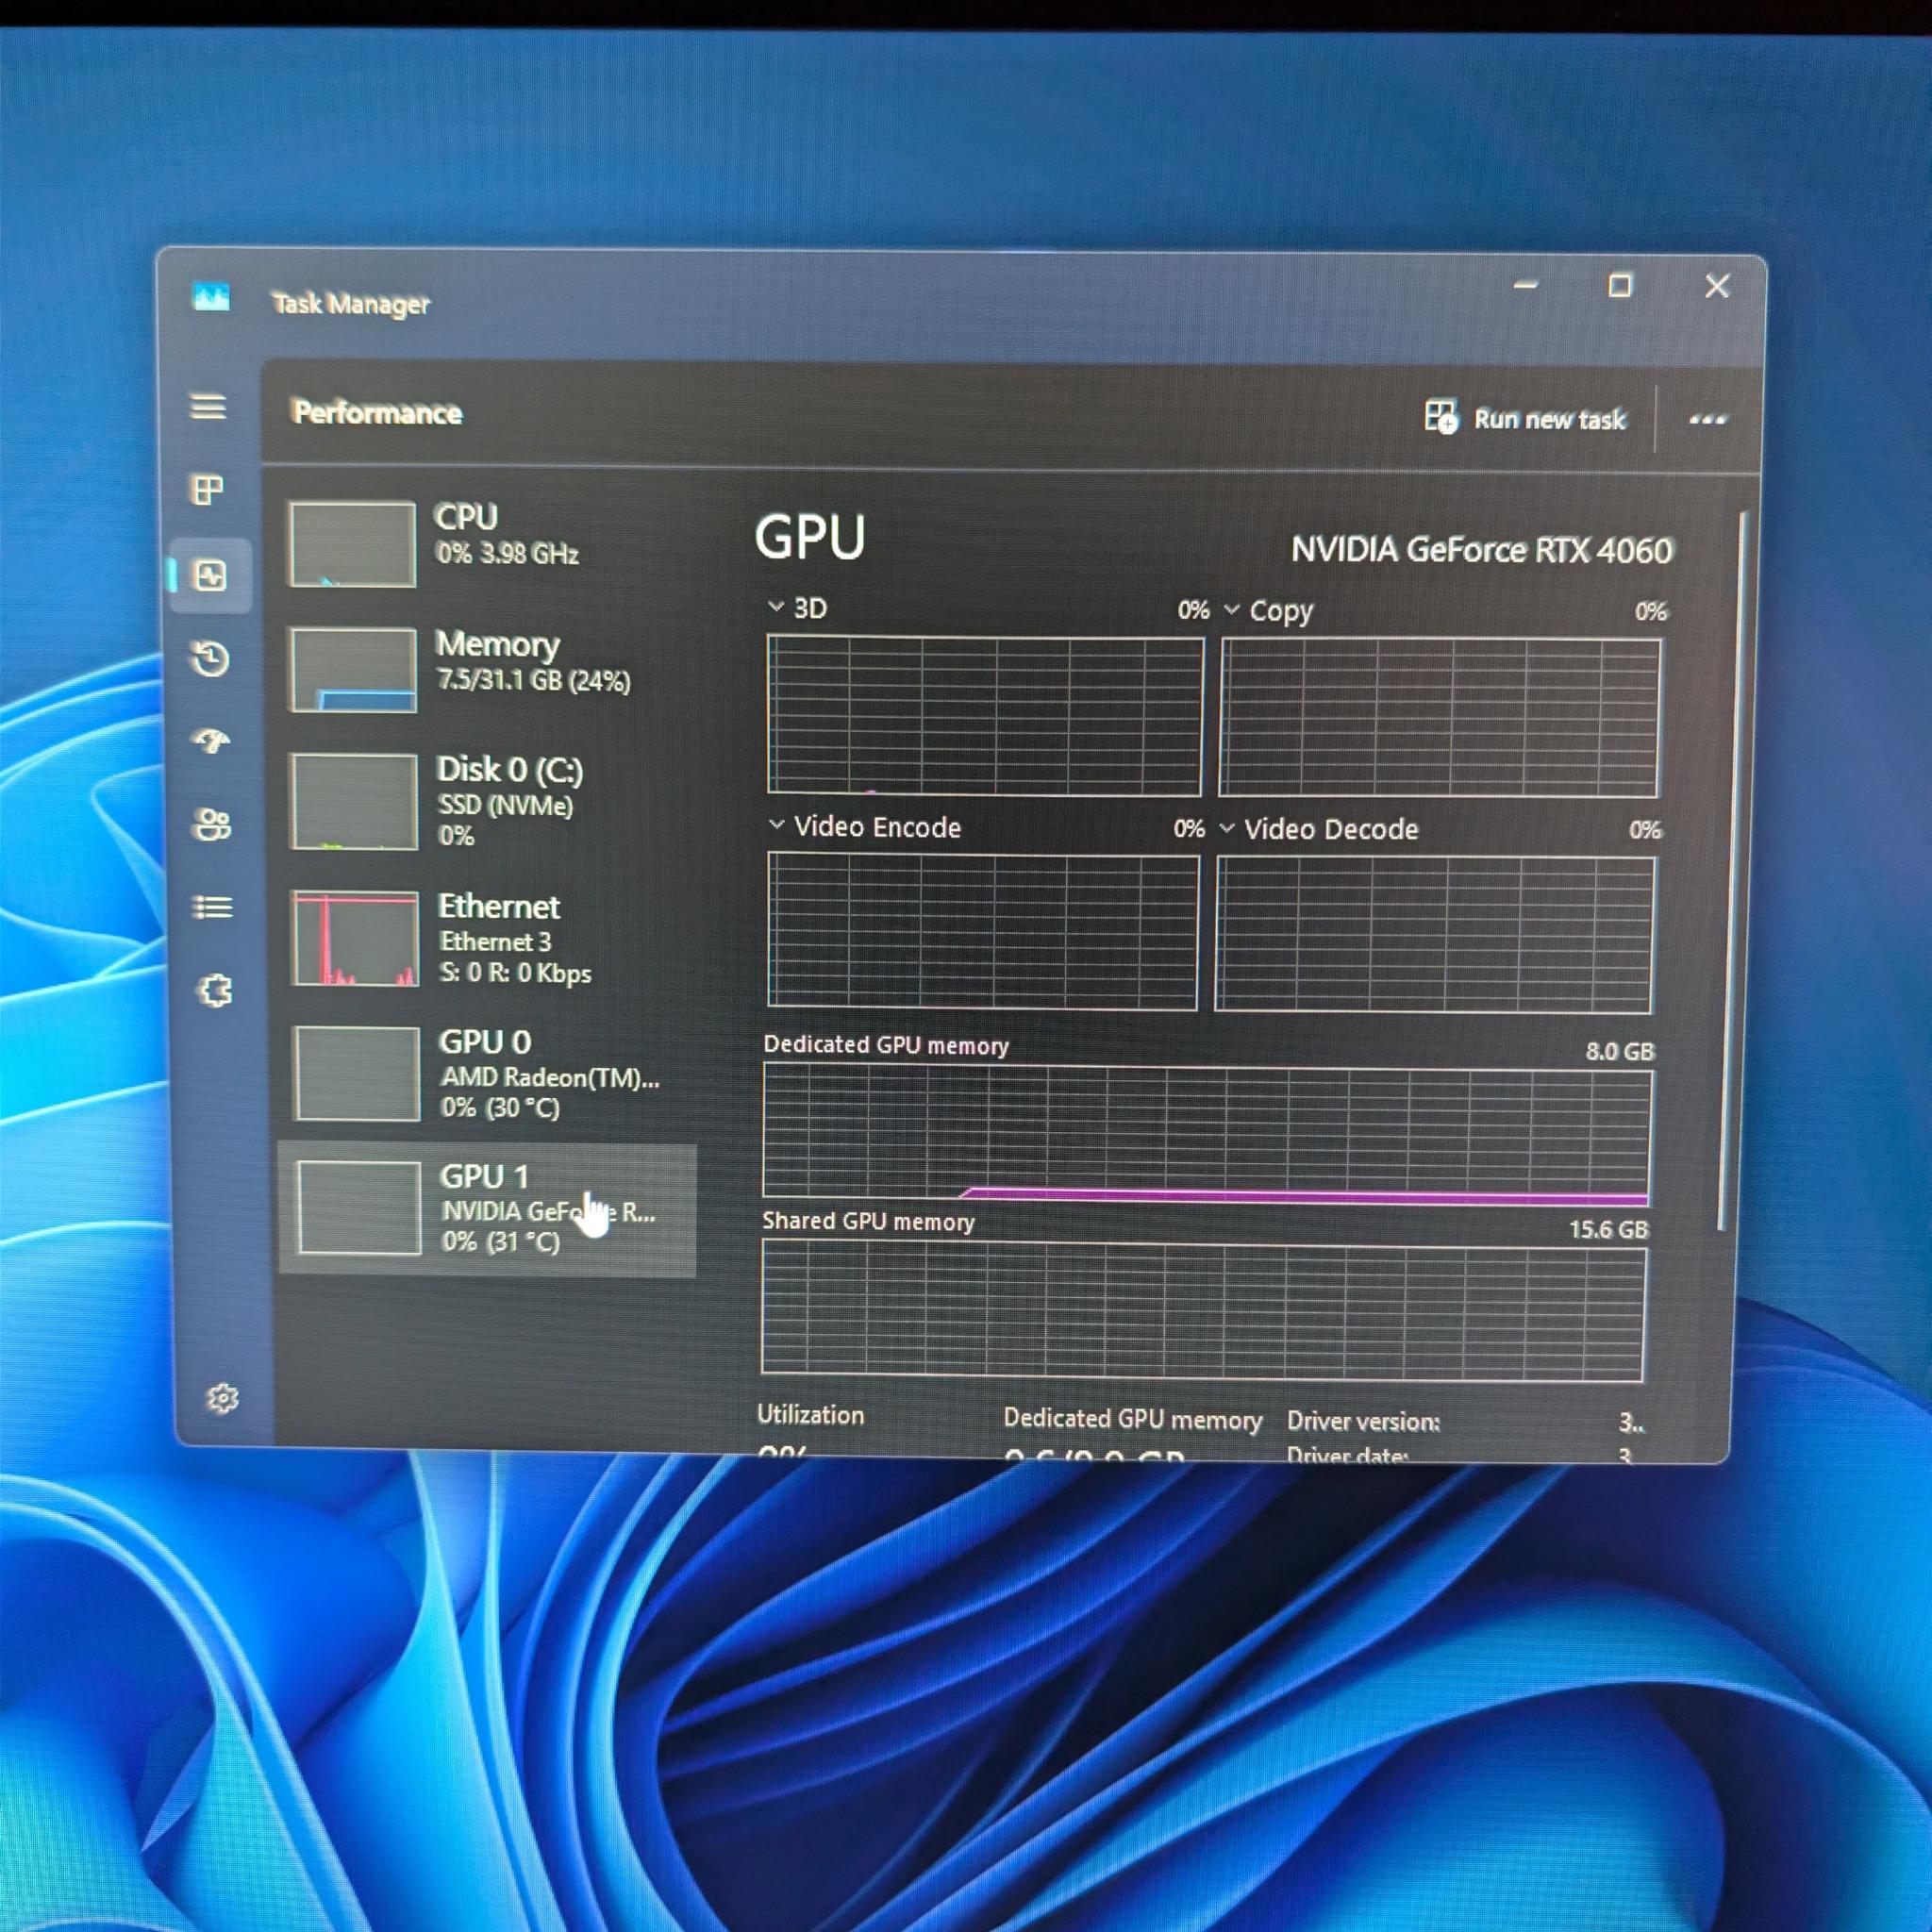Click the Dedicated GPU memory graph
The image size is (1932, 1932).
1207,1135
